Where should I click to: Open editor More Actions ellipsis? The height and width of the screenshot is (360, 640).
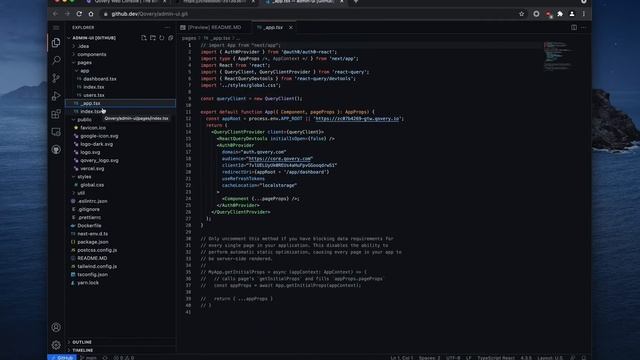tap(584, 27)
